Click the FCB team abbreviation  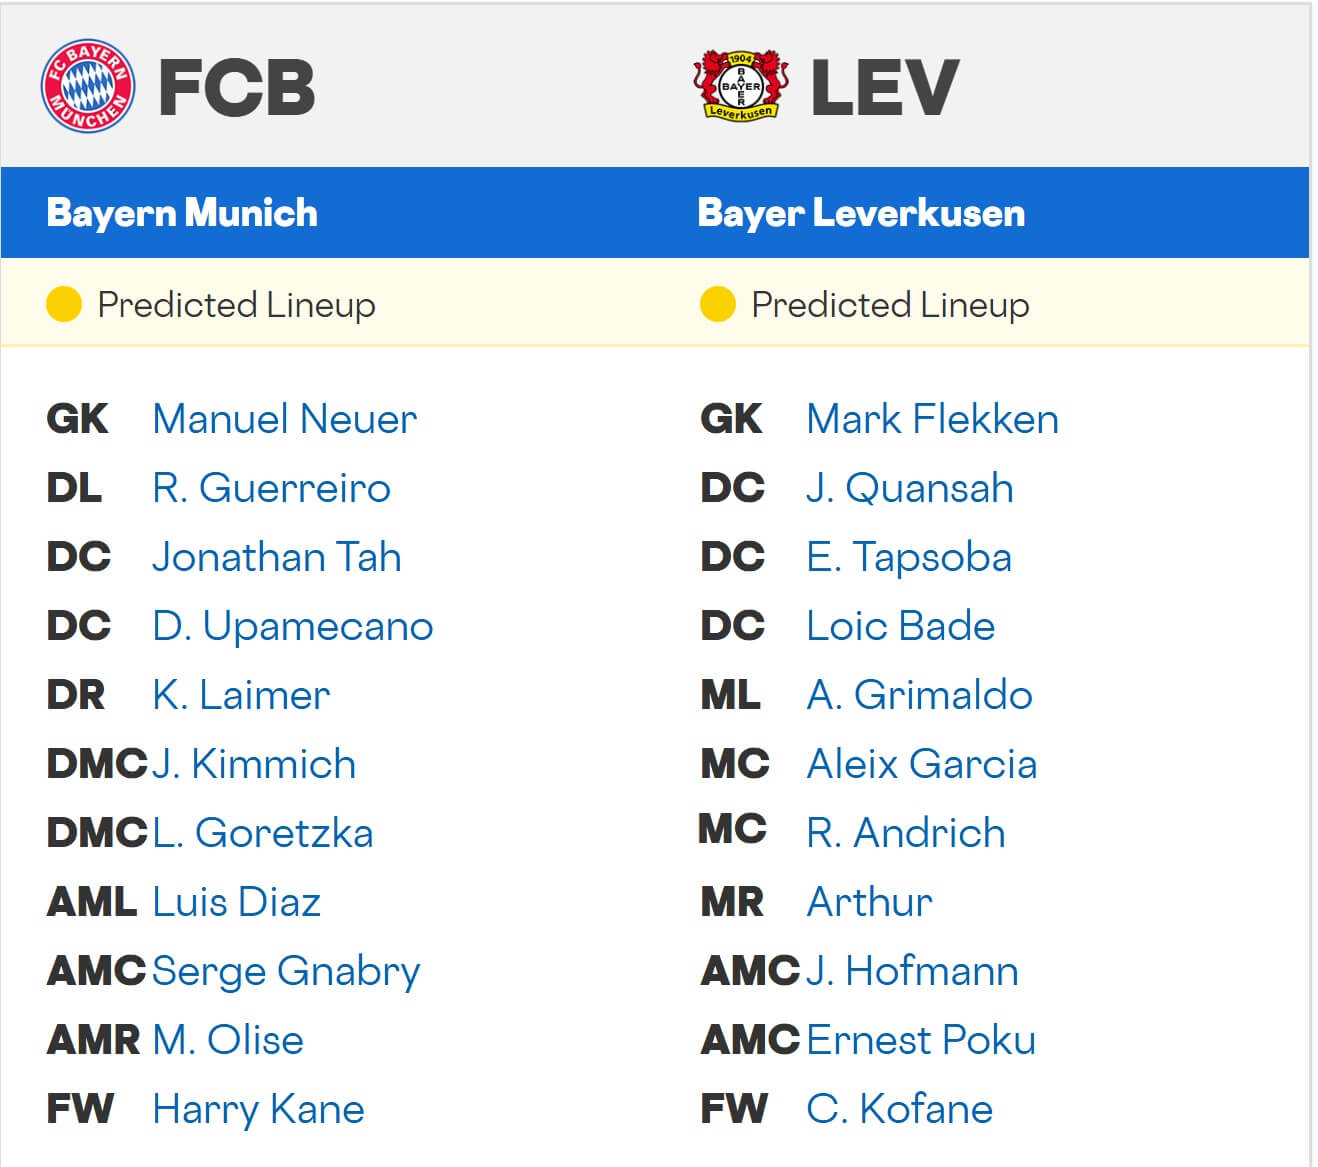237,87
